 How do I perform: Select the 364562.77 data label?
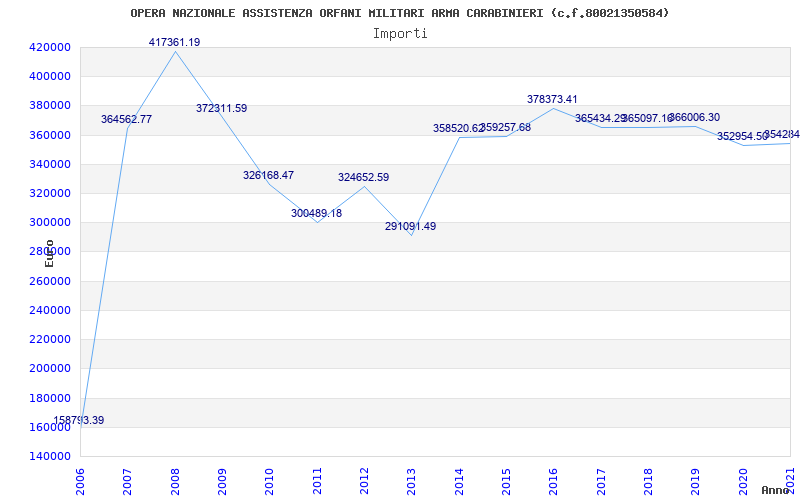click(127, 119)
